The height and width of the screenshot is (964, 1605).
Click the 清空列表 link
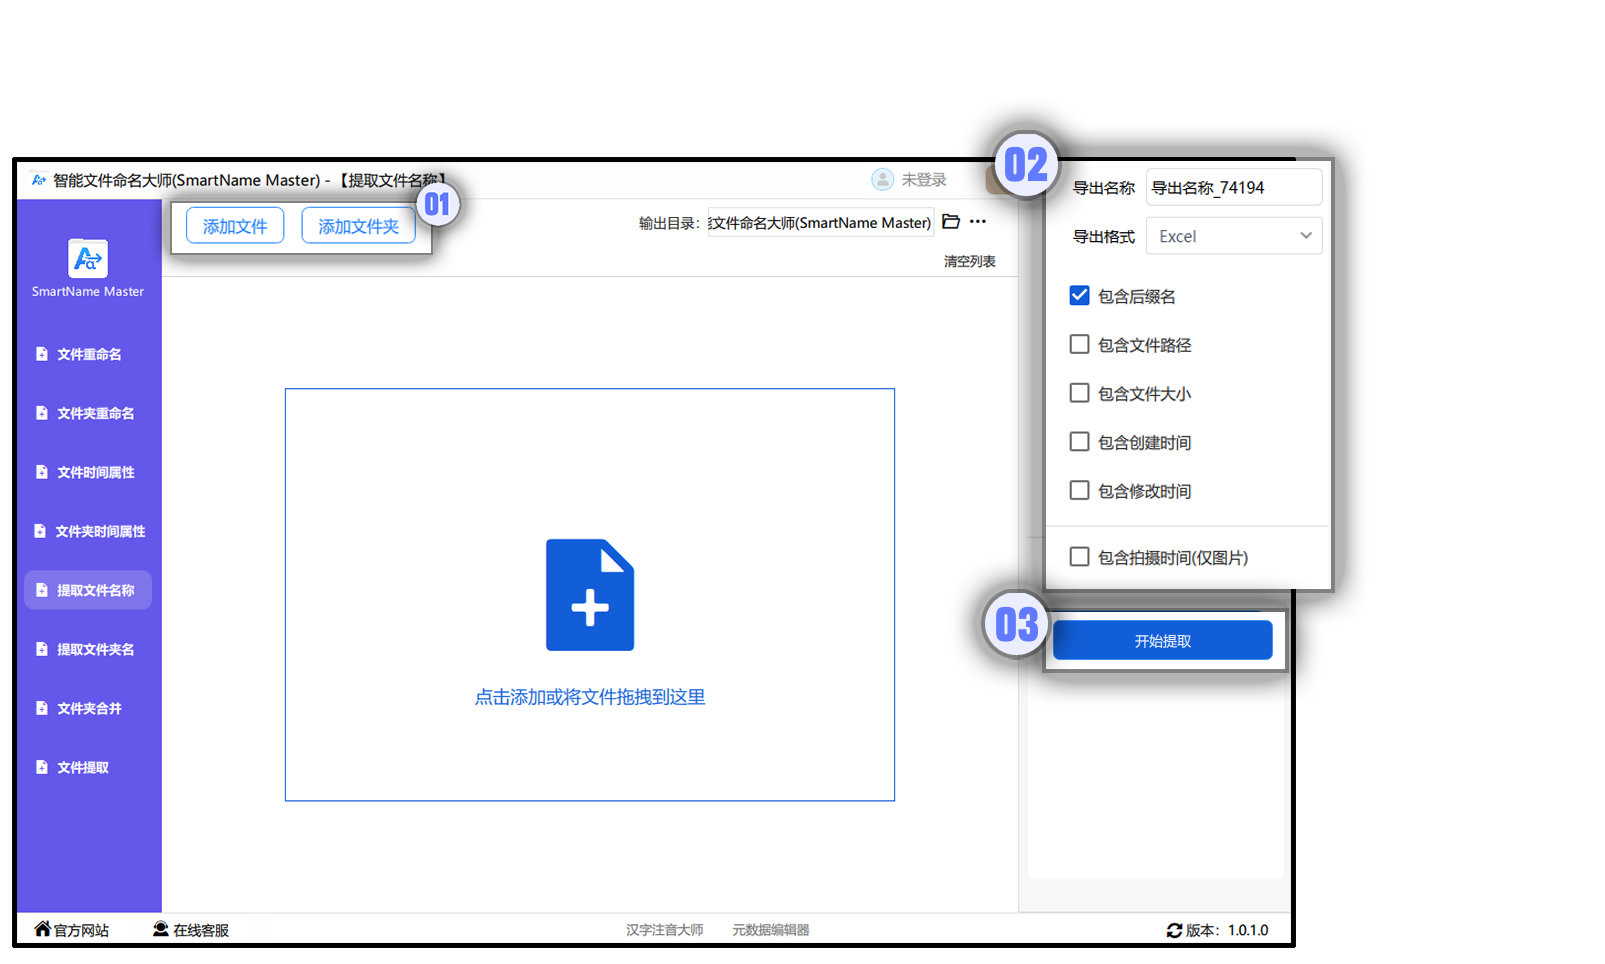click(969, 261)
